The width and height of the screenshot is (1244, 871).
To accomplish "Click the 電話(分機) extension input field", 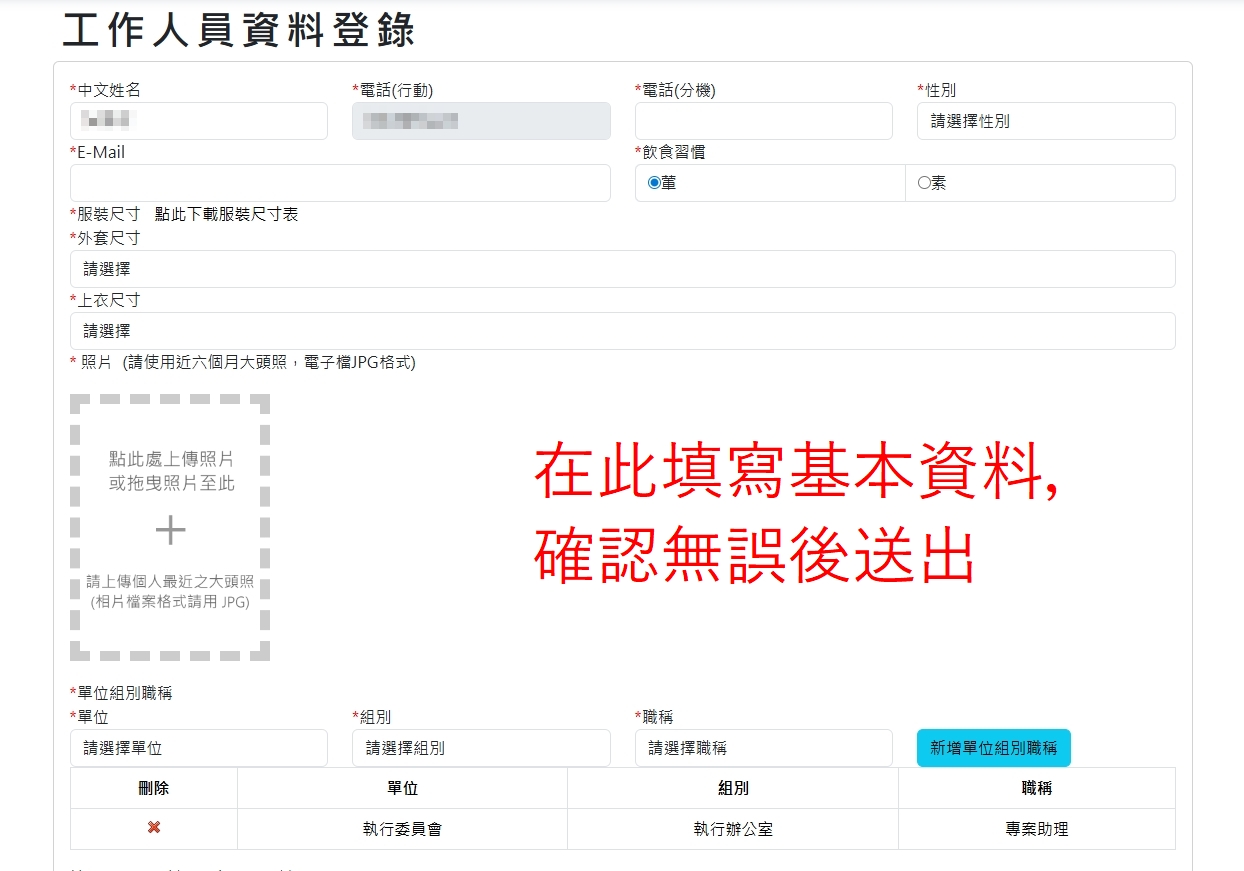I will 763,121.
